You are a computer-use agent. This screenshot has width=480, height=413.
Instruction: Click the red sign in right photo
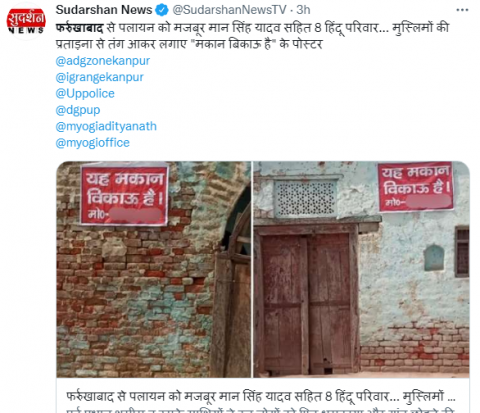point(416,187)
